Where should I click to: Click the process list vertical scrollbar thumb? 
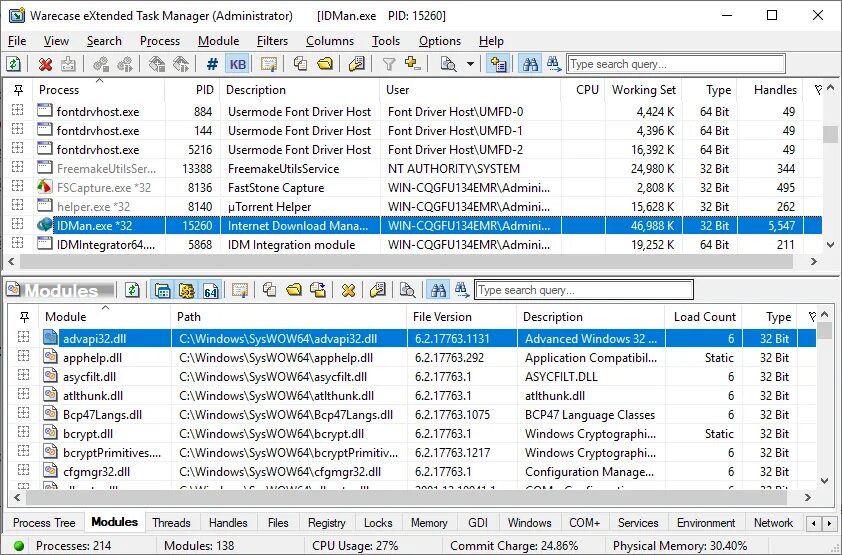[x=830, y=134]
